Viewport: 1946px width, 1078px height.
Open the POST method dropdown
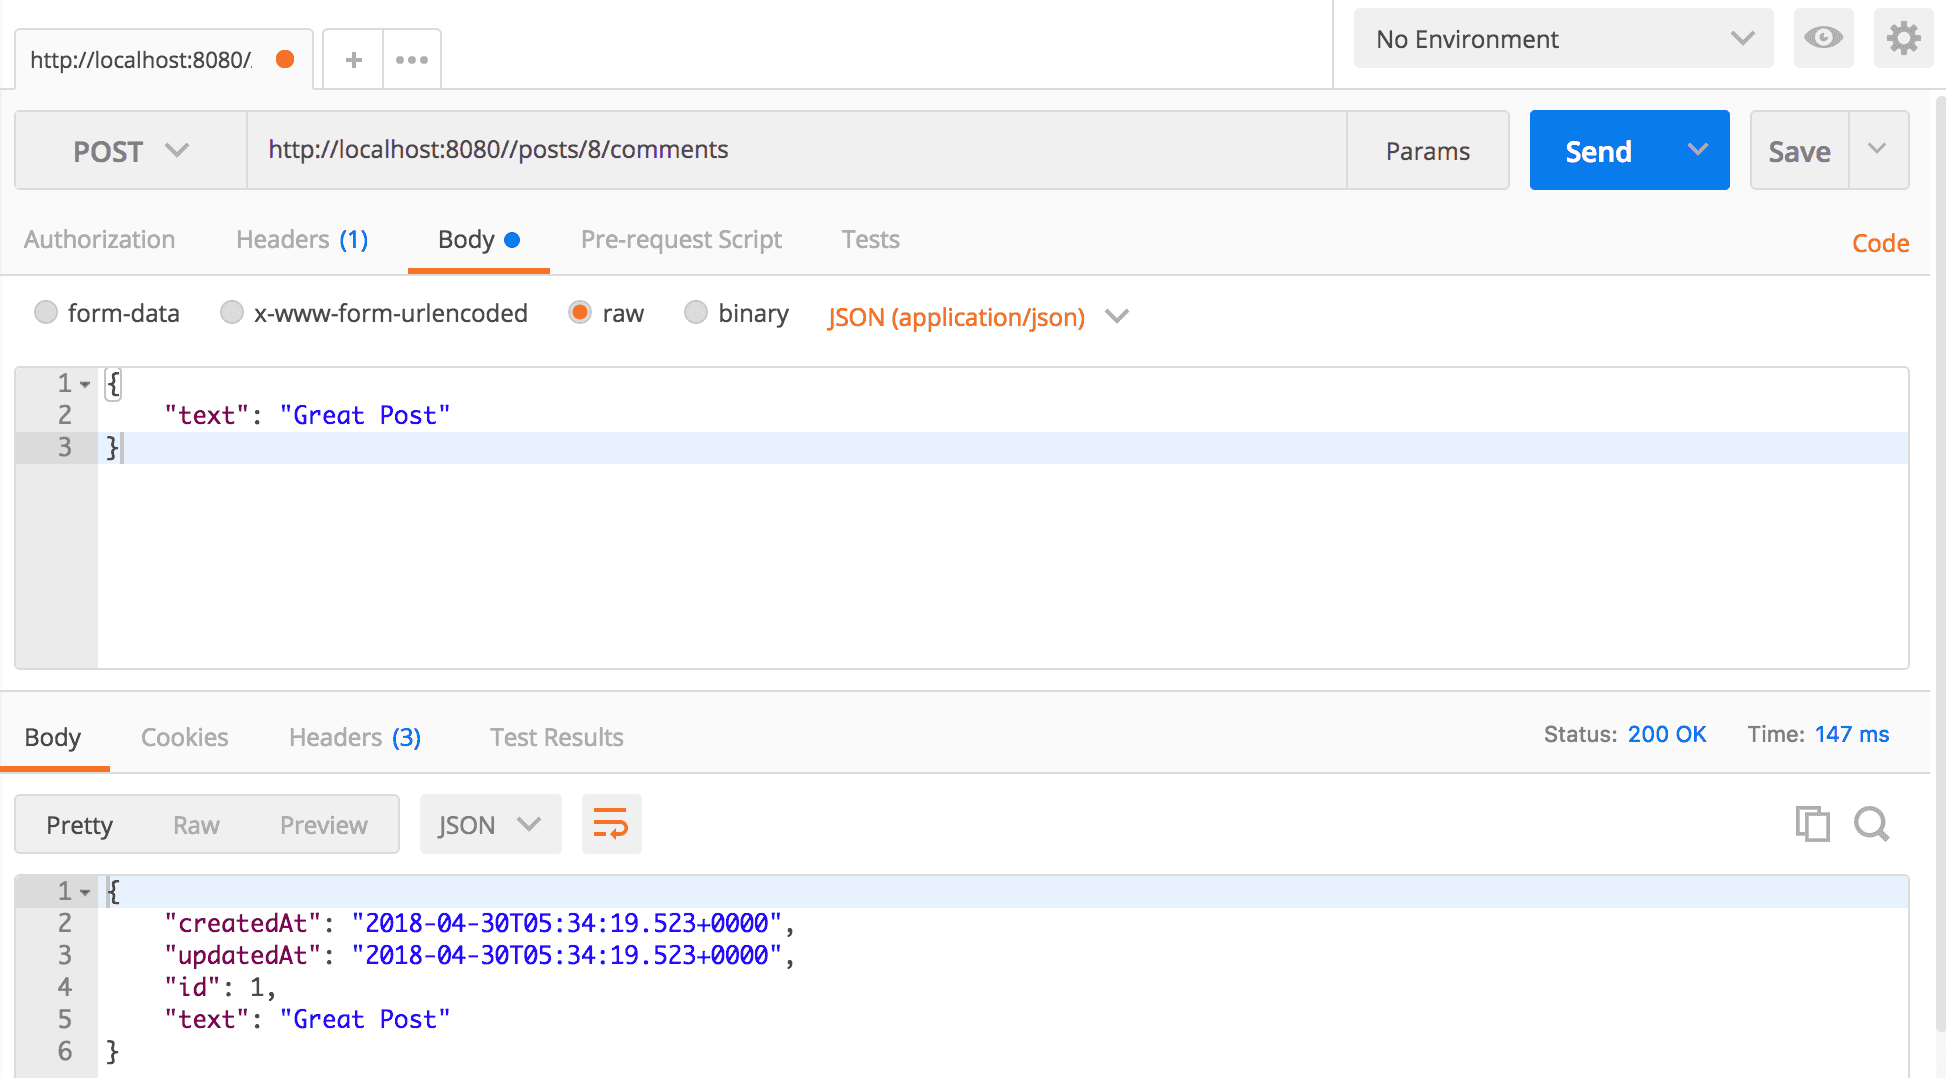[130, 150]
